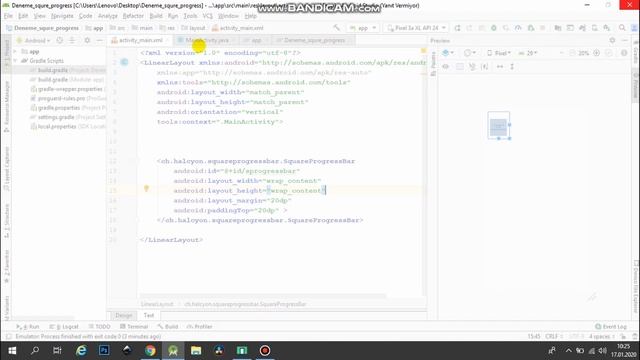Screen dimensions: 640x360
Task: Click the CRLF line separator status item
Action: click(554, 336)
